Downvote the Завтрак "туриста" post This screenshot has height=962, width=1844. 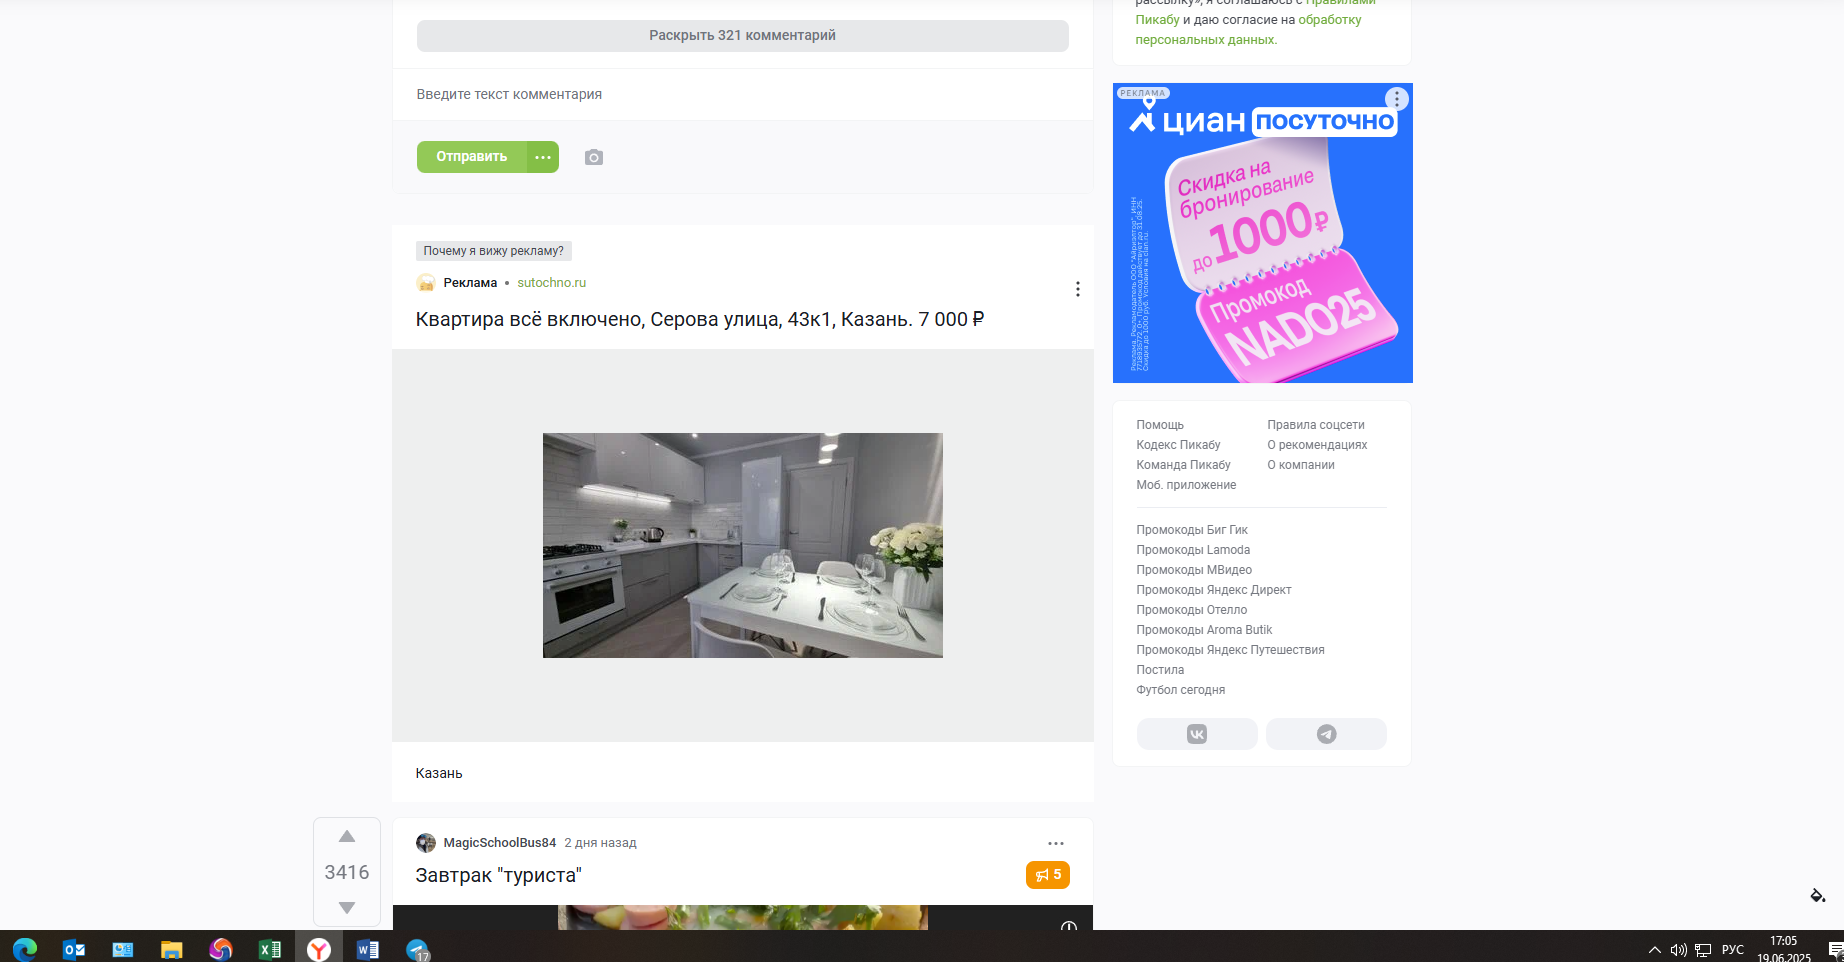[347, 907]
